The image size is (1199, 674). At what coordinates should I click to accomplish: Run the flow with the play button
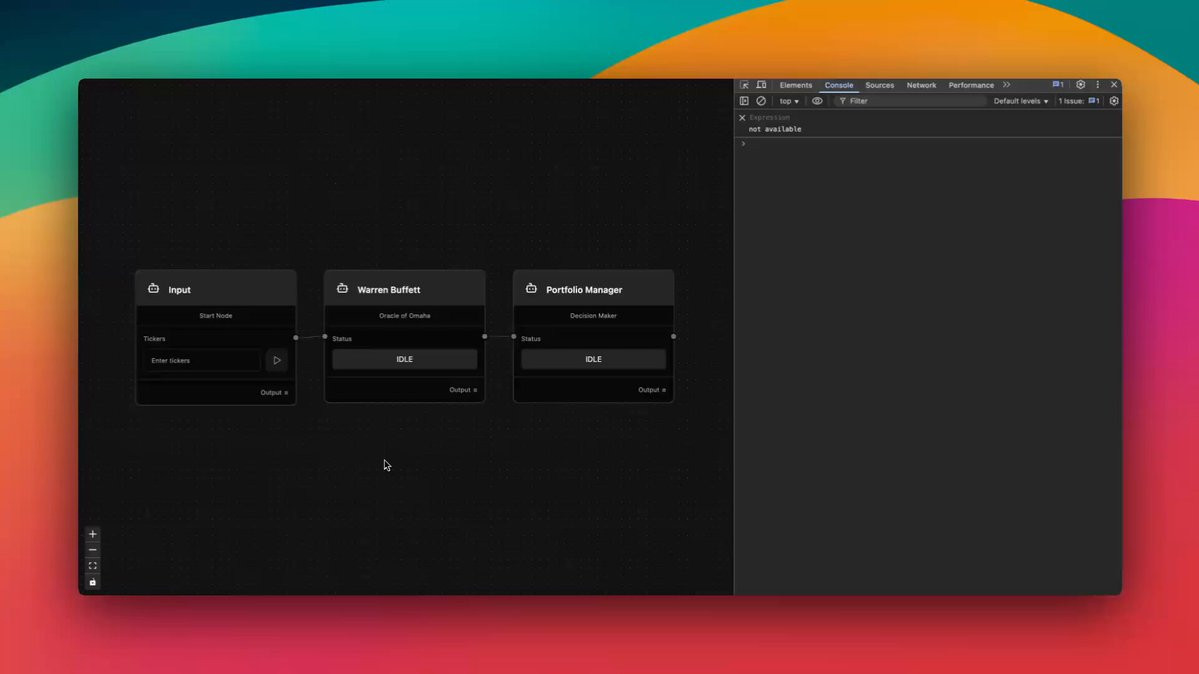[x=277, y=360]
